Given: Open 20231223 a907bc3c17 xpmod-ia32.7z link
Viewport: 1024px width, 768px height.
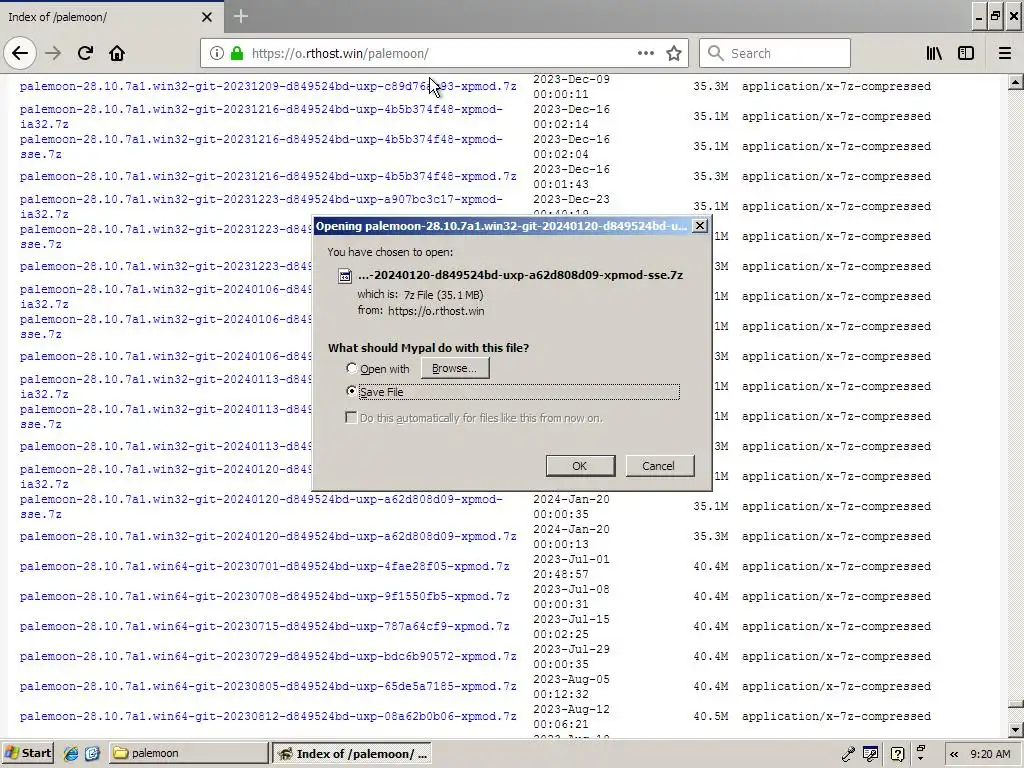Looking at the screenshot, I should point(261,206).
